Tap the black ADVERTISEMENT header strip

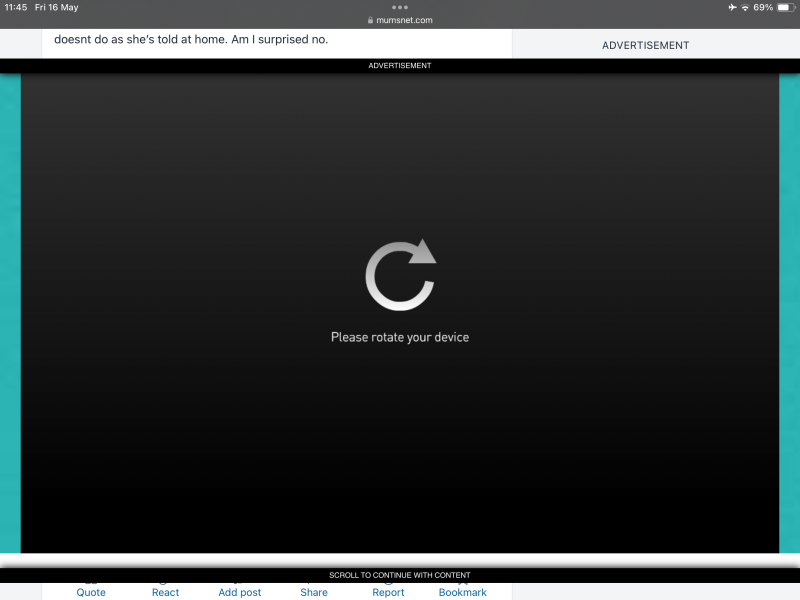(x=400, y=66)
